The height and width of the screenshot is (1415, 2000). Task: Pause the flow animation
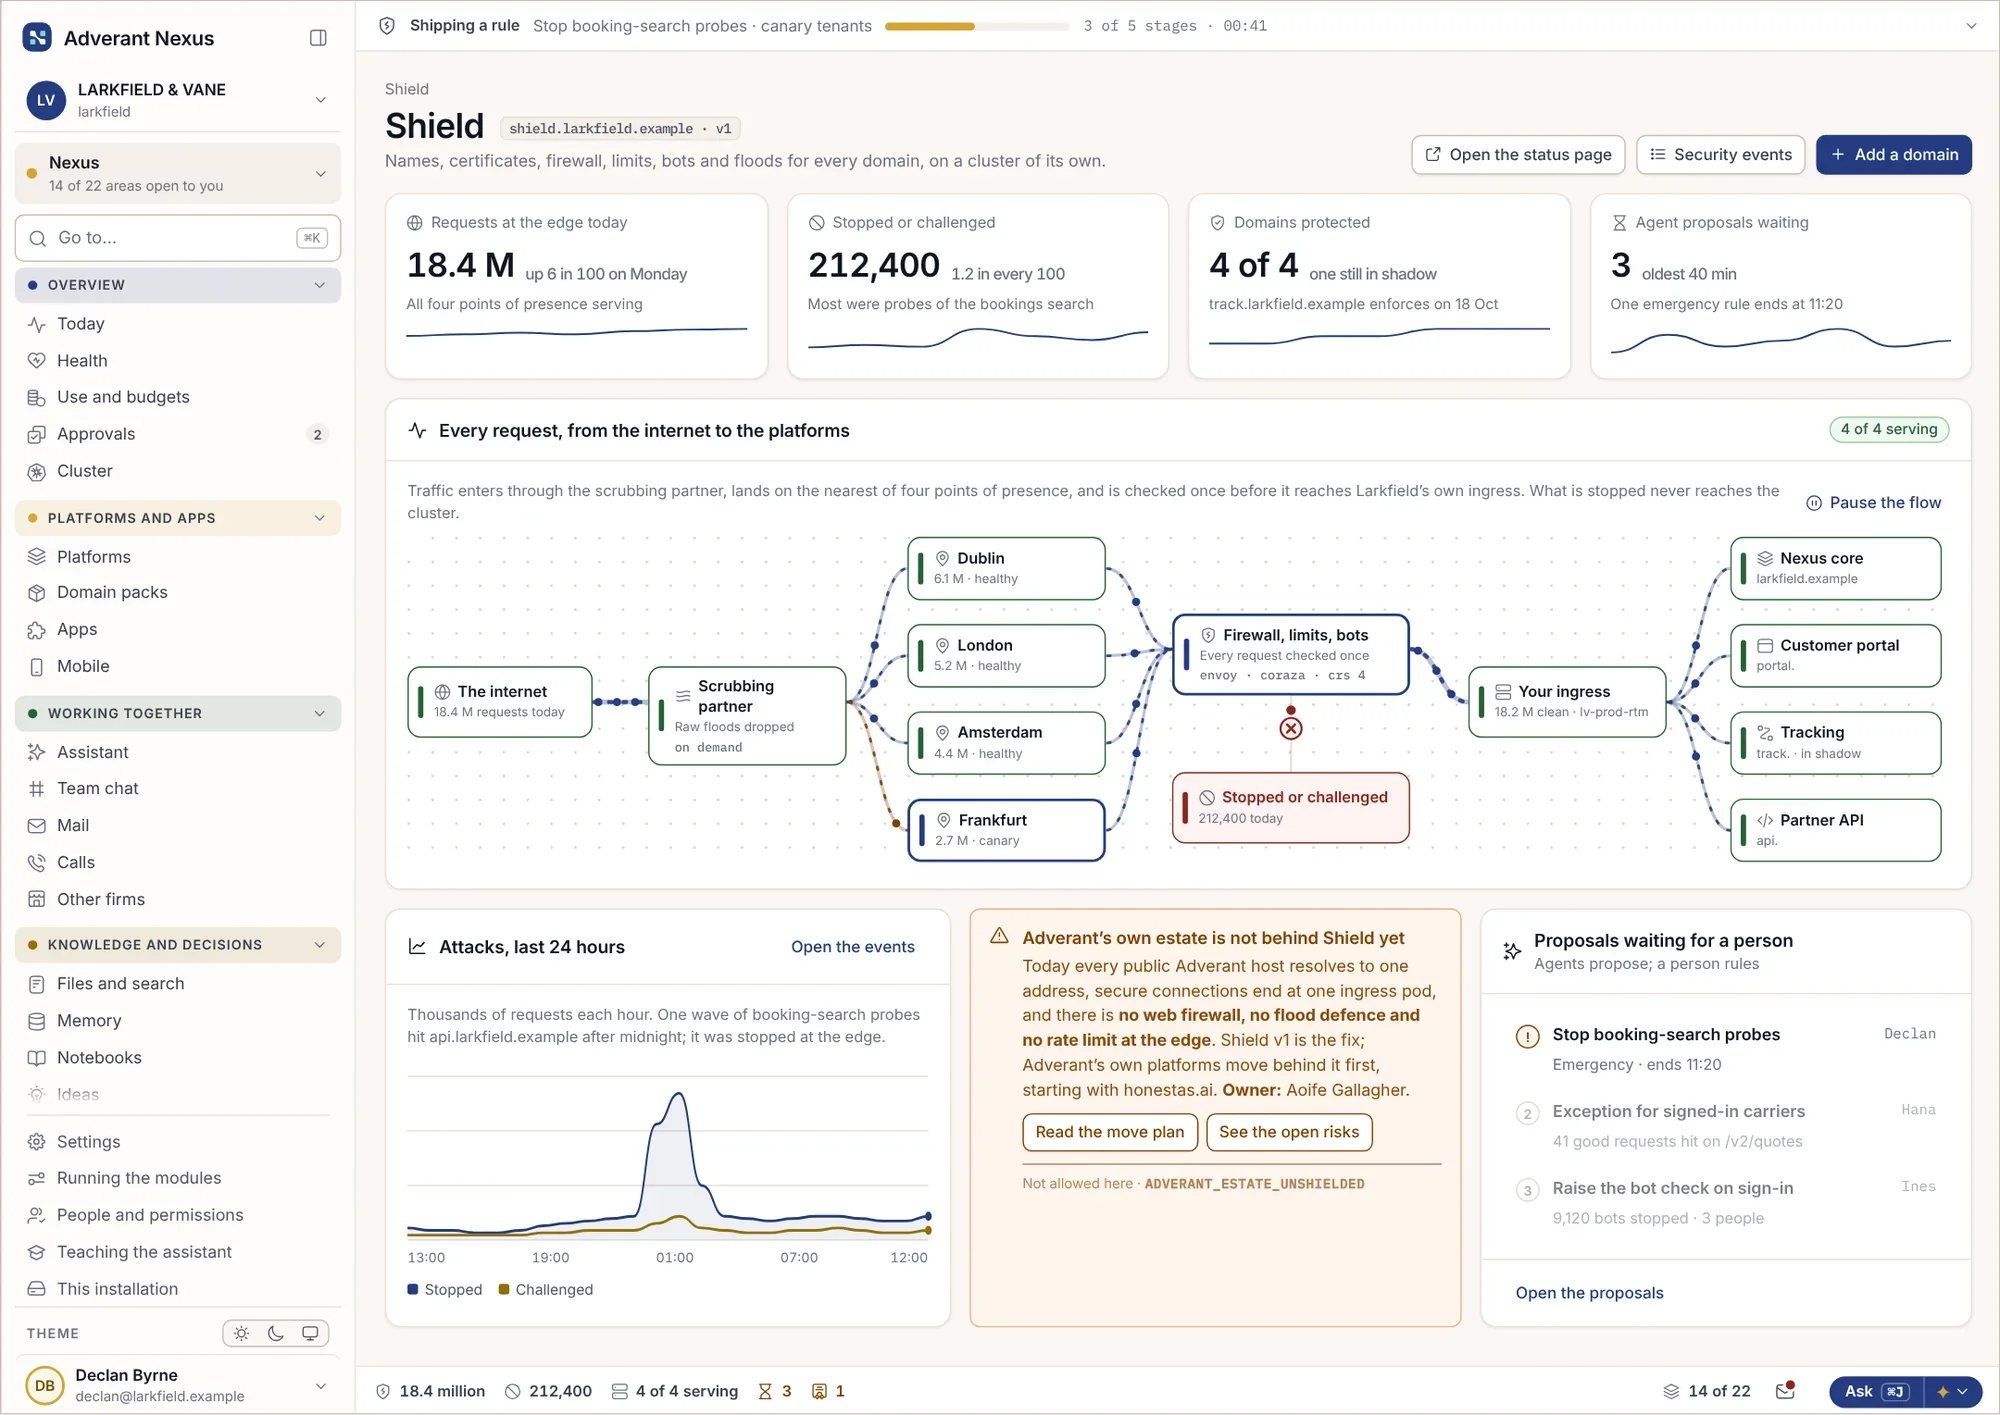(1874, 503)
